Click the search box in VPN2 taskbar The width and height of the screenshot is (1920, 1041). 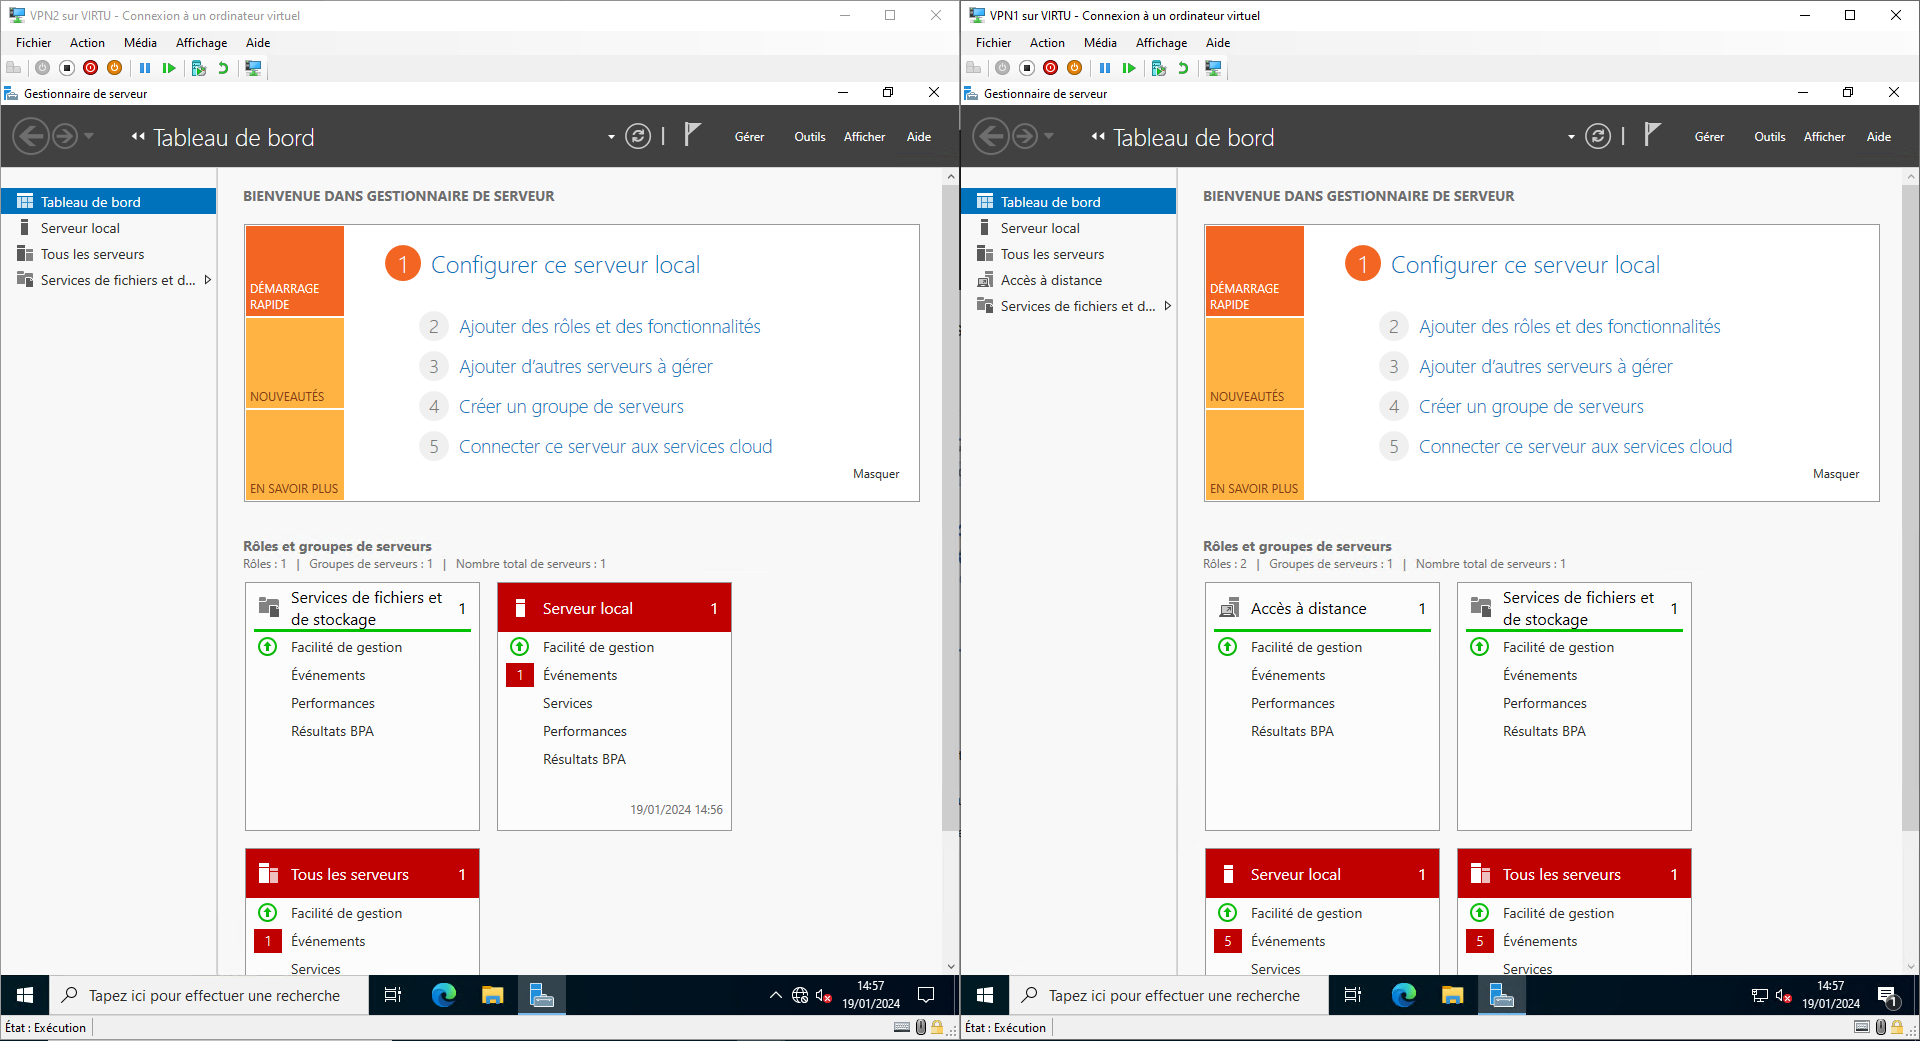(213, 995)
